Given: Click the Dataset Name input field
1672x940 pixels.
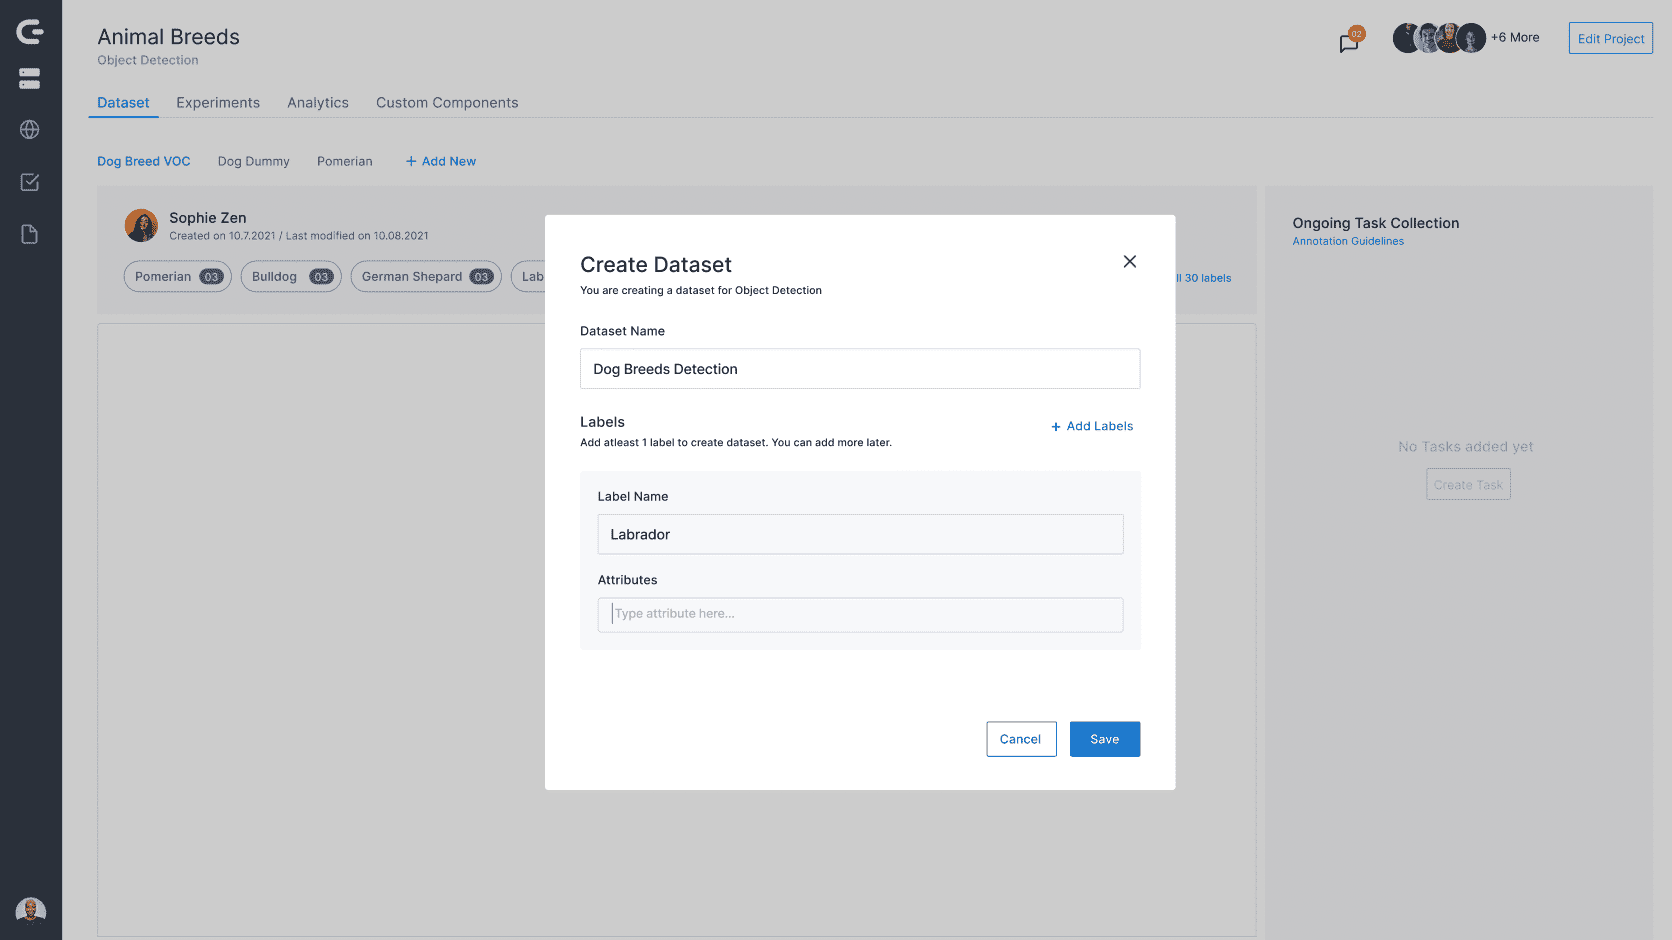Looking at the screenshot, I should (x=859, y=369).
